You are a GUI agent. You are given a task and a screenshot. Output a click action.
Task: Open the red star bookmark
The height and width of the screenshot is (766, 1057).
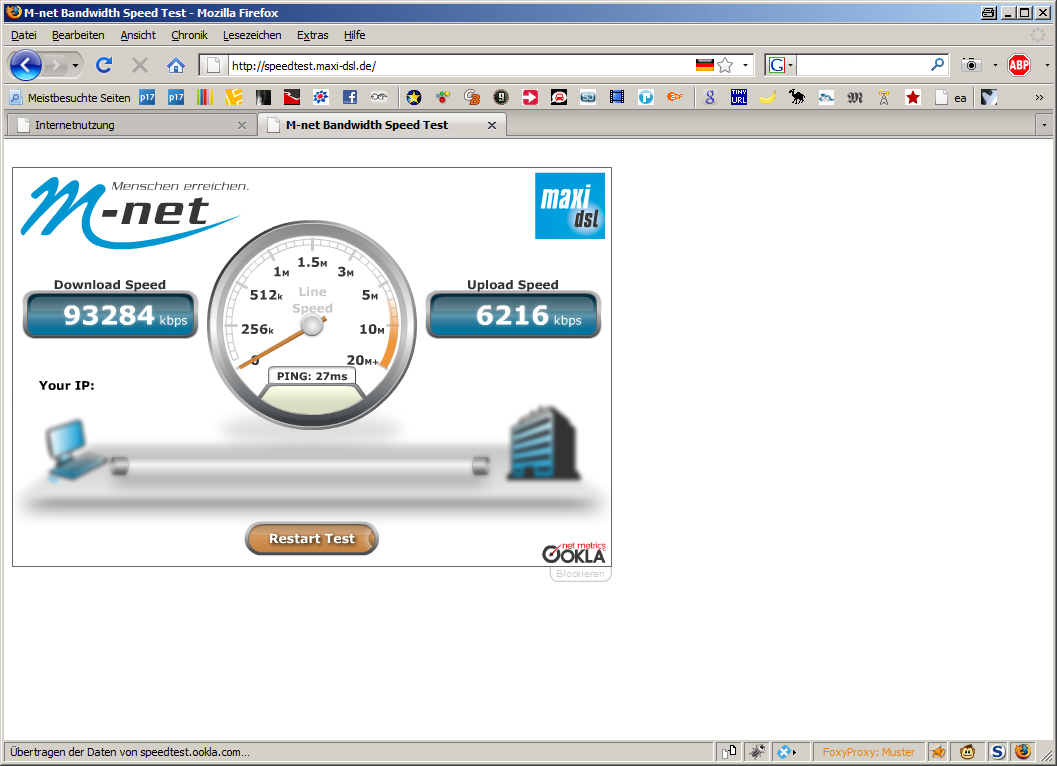[x=913, y=97]
